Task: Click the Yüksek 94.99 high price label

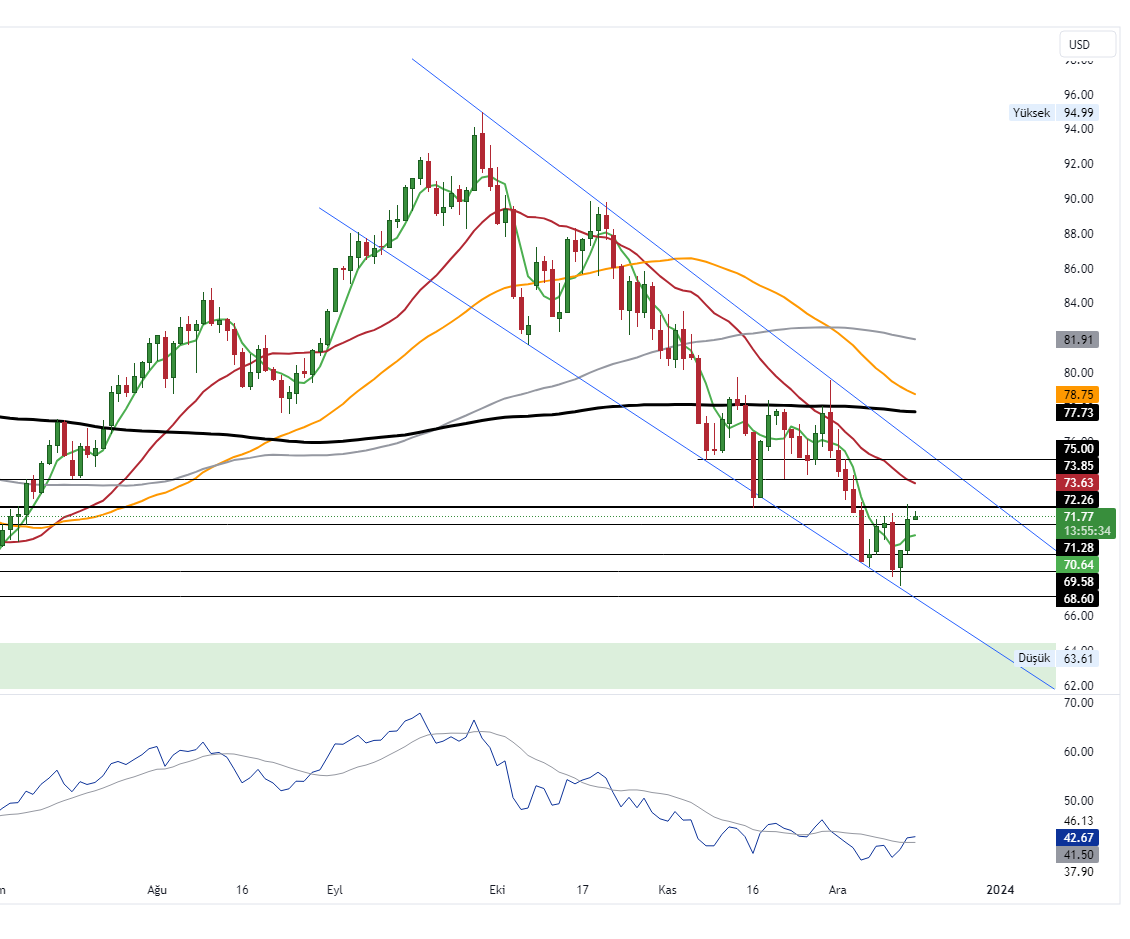Action: click(x=1050, y=113)
